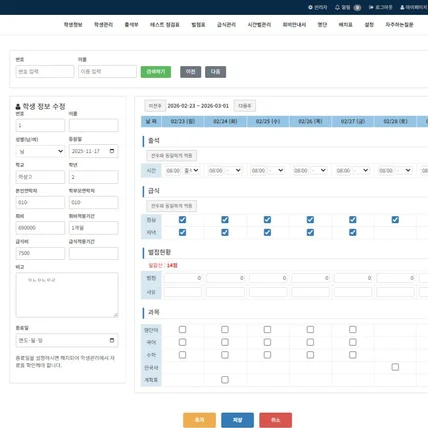Uncheck the 저녁 checkbox for 02/27

[x=353, y=232]
